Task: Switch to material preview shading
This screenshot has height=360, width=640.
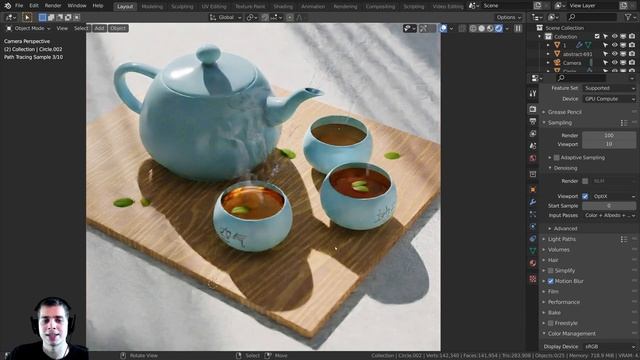Action: click(490, 28)
